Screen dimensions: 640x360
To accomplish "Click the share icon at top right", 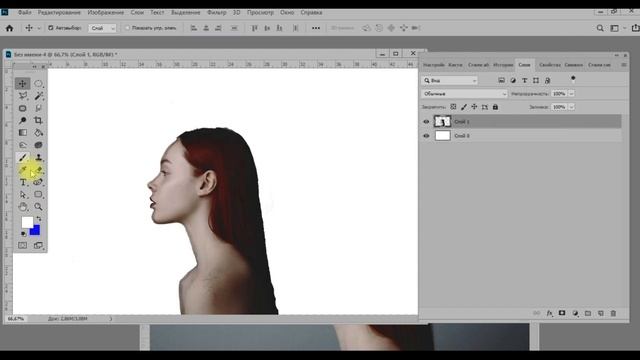I will click(635, 28).
